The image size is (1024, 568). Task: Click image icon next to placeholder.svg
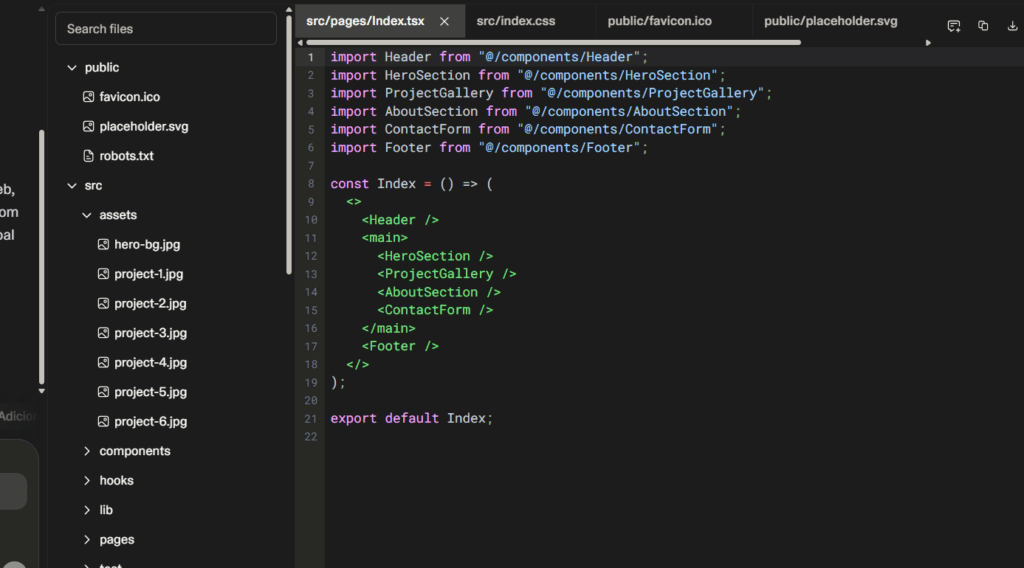click(88, 127)
